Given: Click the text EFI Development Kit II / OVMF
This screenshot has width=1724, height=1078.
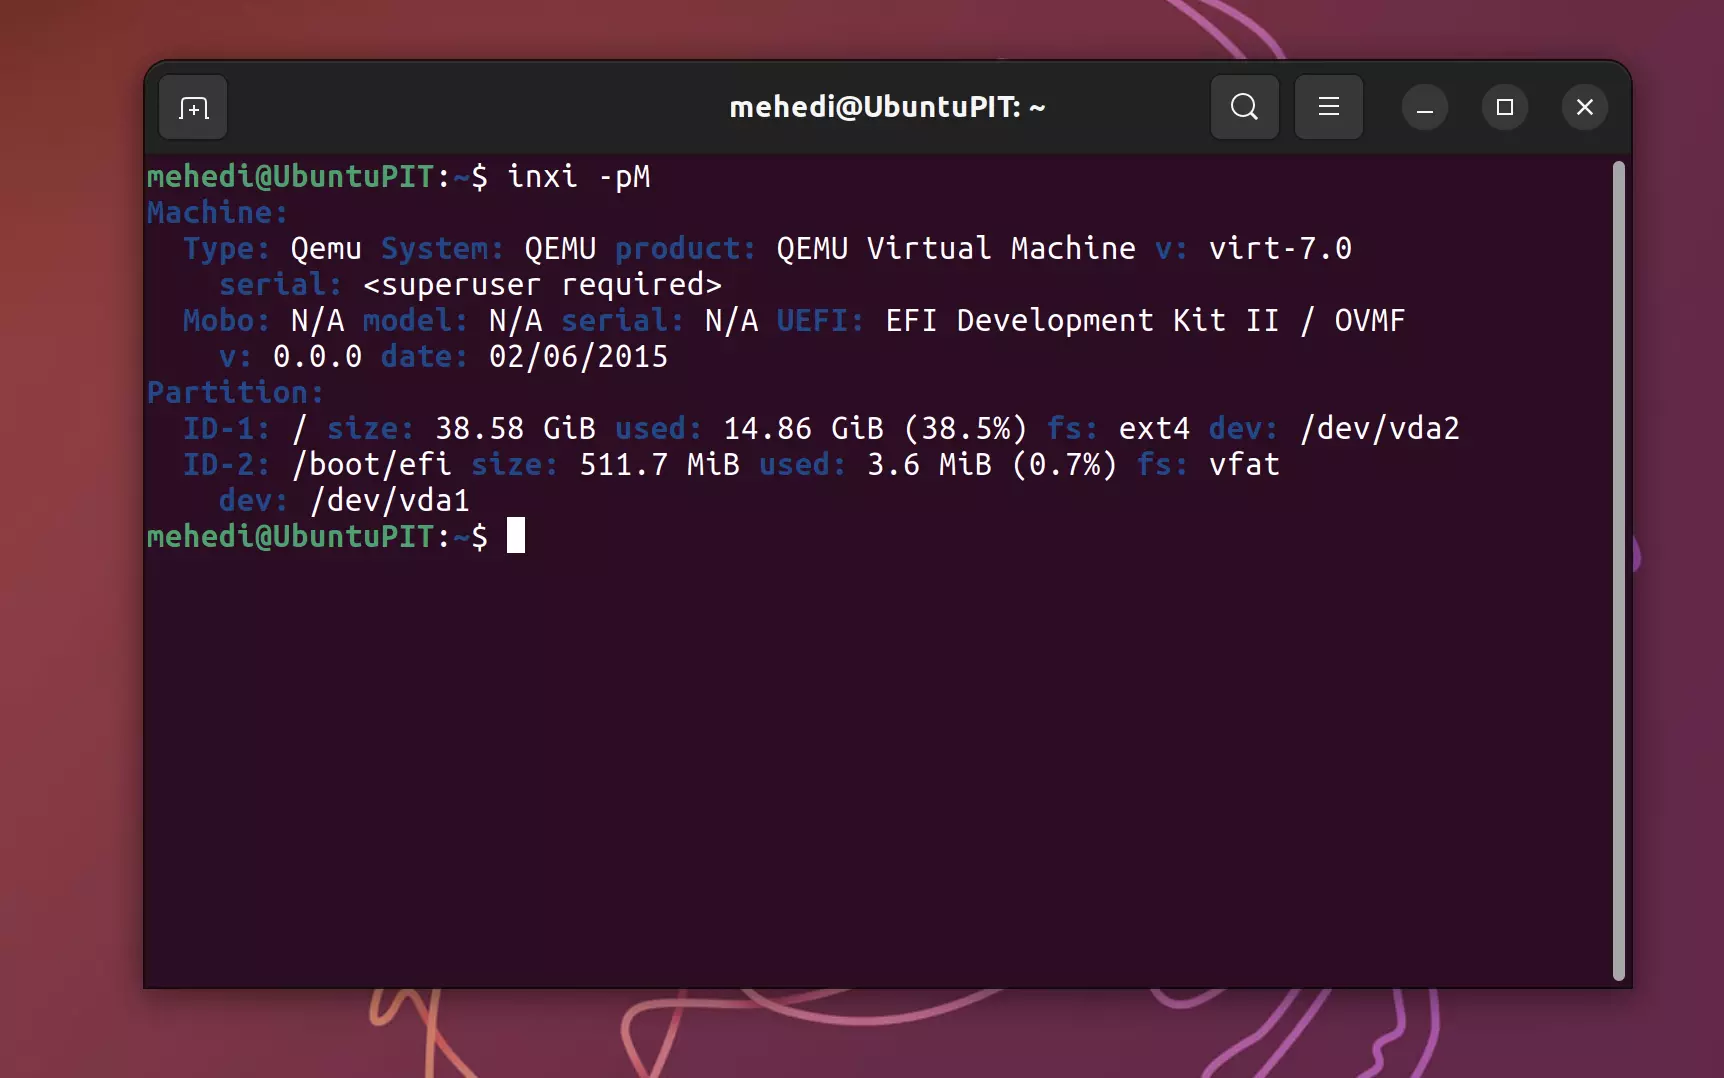Looking at the screenshot, I should (x=1145, y=321).
